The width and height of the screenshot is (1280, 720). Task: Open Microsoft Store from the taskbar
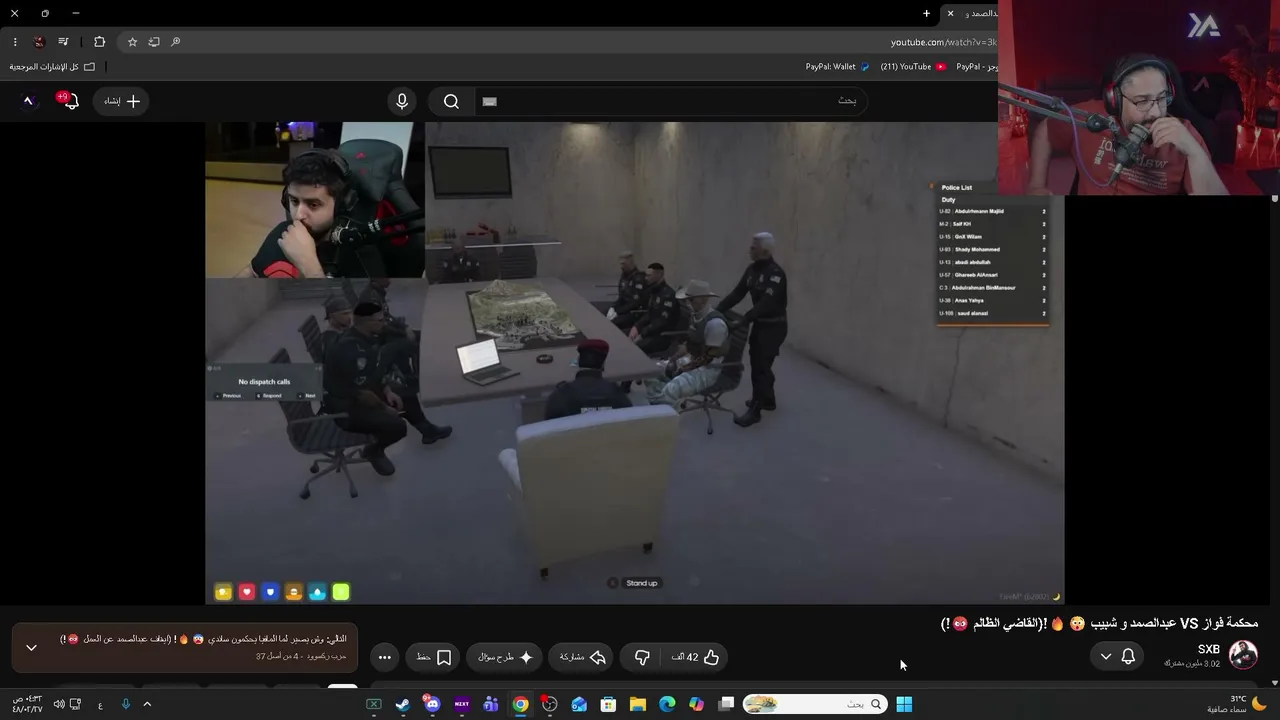point(608,704)
